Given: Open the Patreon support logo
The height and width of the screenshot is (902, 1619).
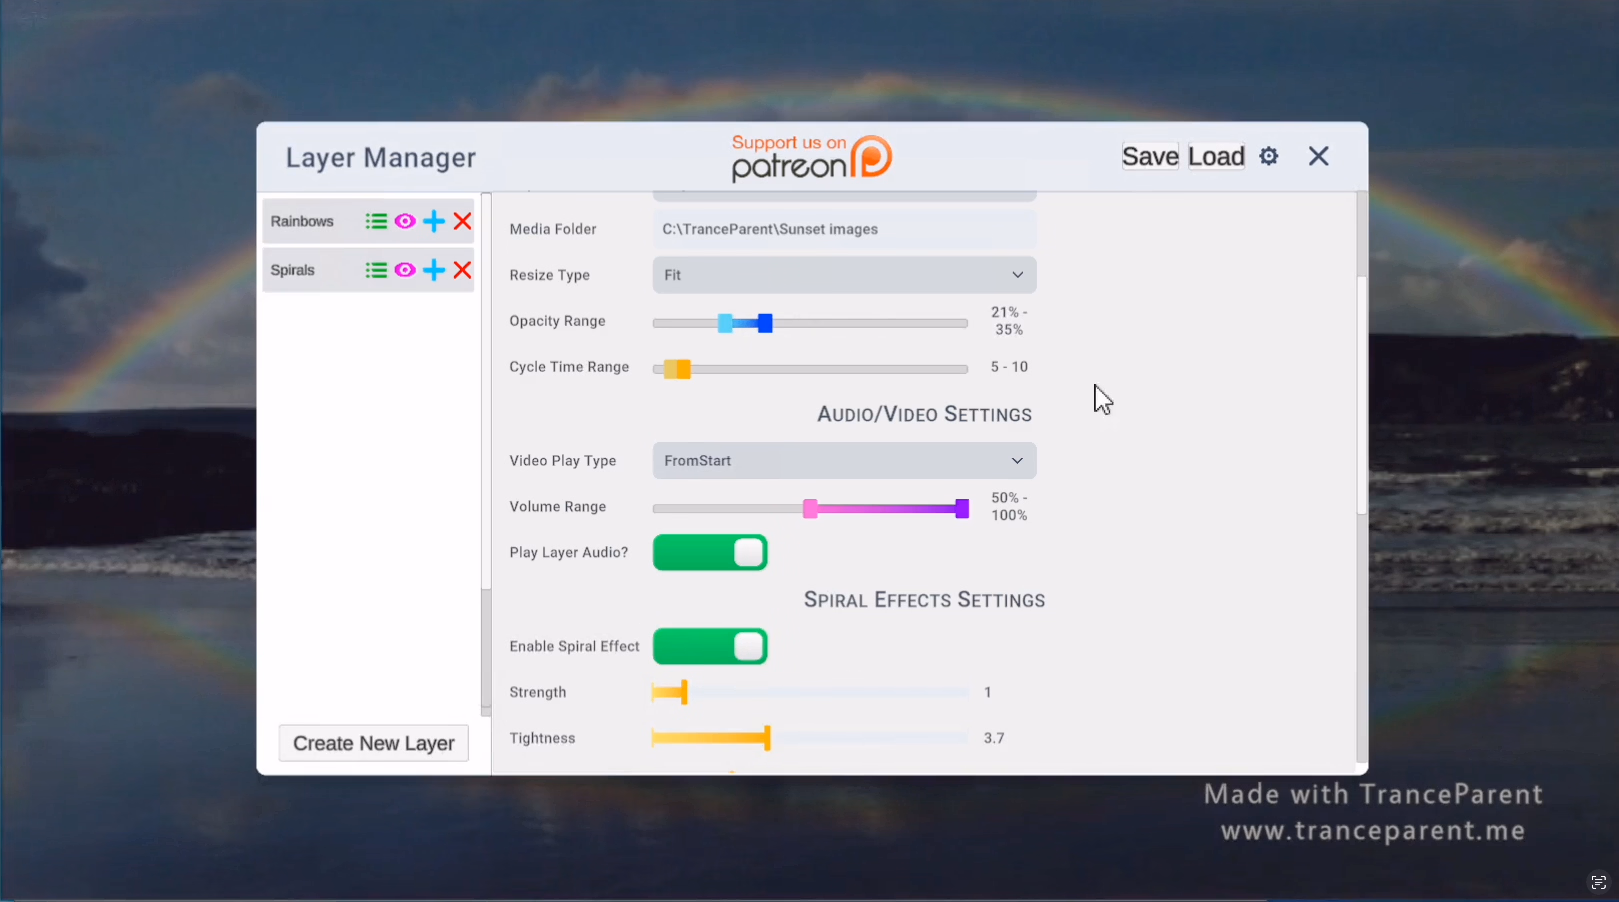Looking at the screenshot, I should [x=811, y=158].
